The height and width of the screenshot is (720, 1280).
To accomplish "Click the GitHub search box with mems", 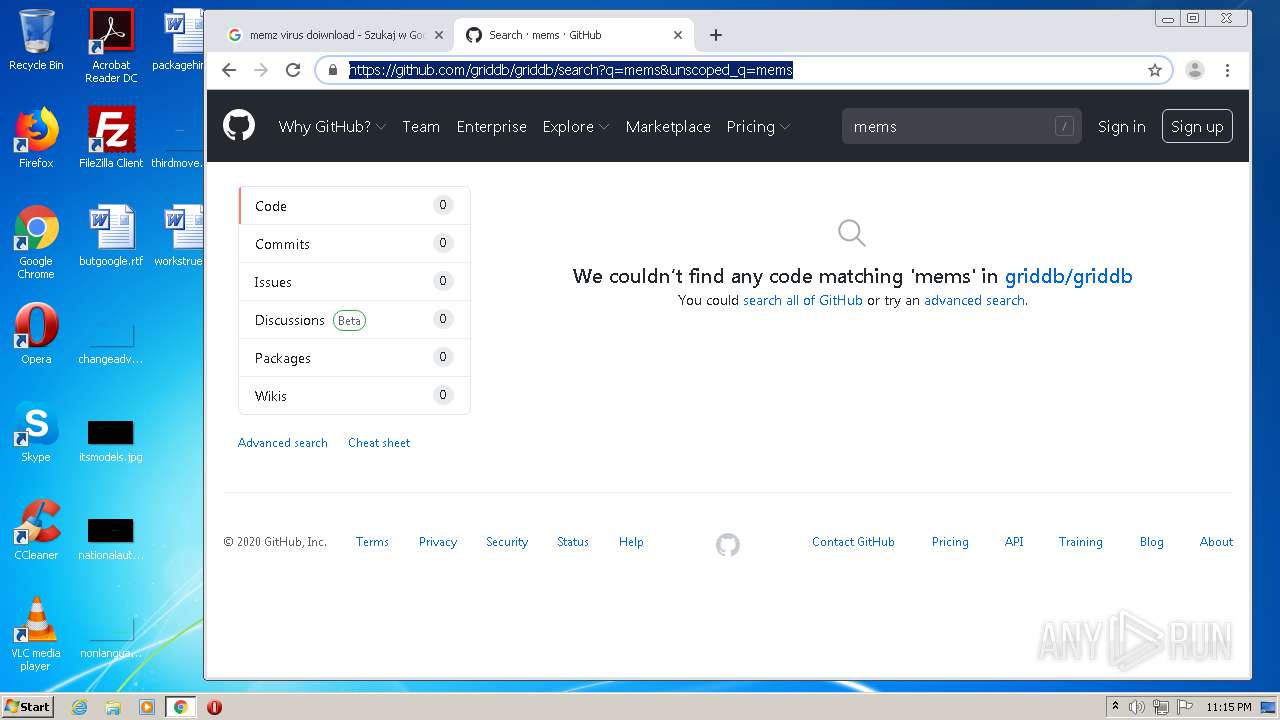I will pos(961,127).
